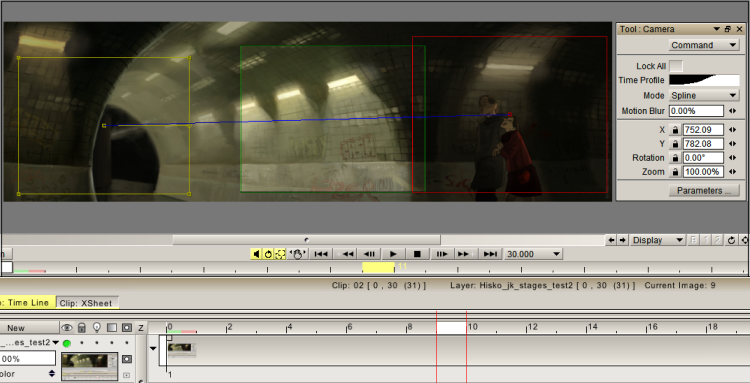The image size is (750, 383).
Task: Open the Display menu
Action: click(x=658, y=240)
